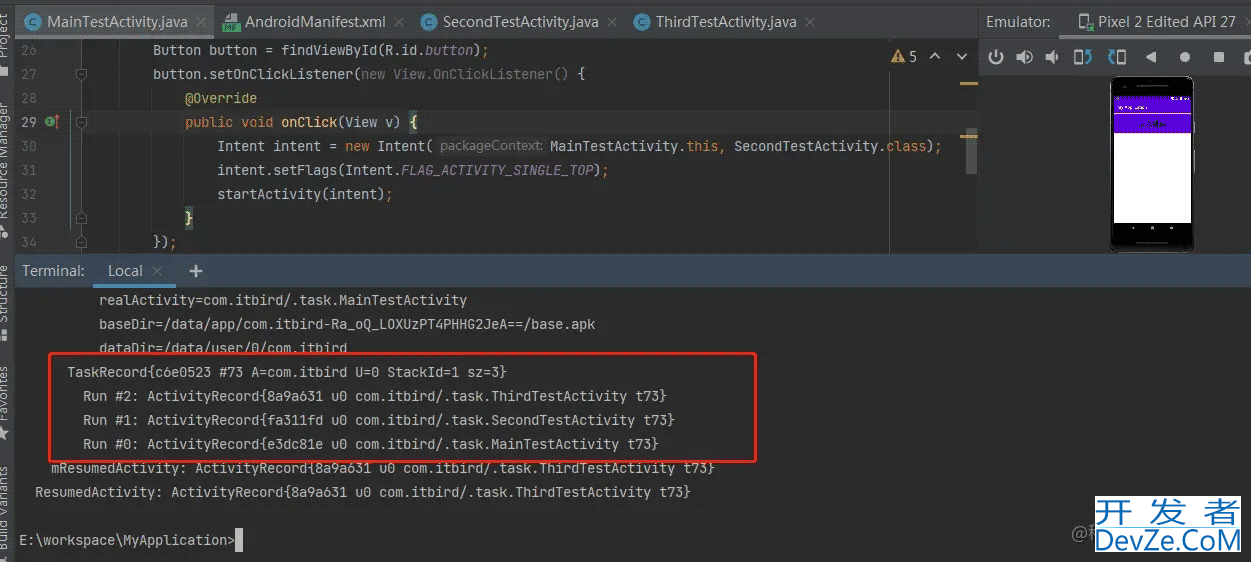Image resolution: width=1251 pixels, height=562 pixels.
Task: Switch to AndroidManifest.xml editor tab
Action: [x=316, y=22]
